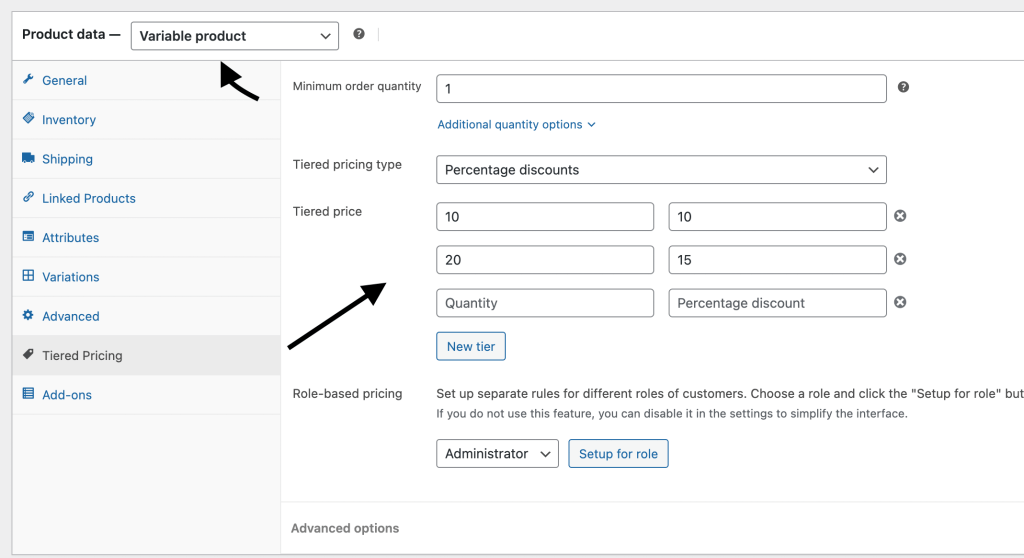Click the New tier button
Viewport: 1024px width, 558px height.
[471, 347]
